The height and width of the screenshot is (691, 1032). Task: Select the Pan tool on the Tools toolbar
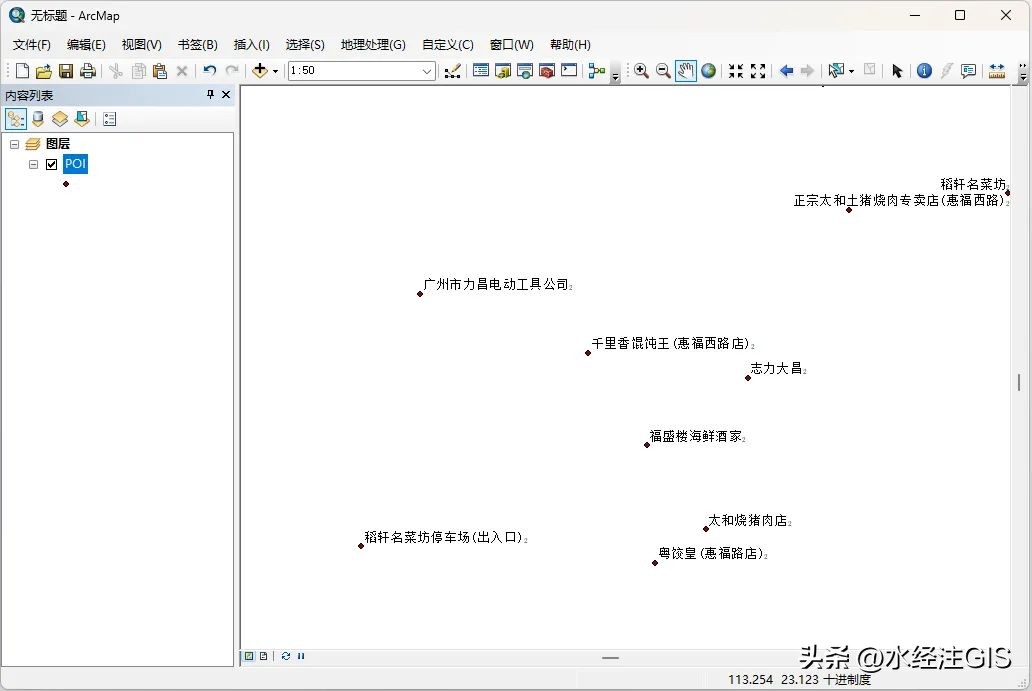click(685, 71)
